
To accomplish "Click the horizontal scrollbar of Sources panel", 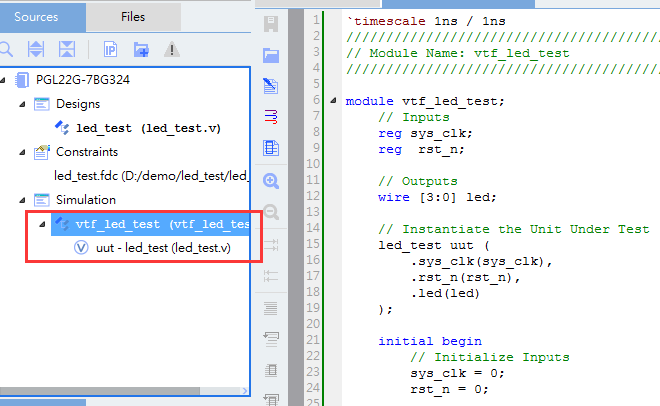I will [x=100, y=391].
